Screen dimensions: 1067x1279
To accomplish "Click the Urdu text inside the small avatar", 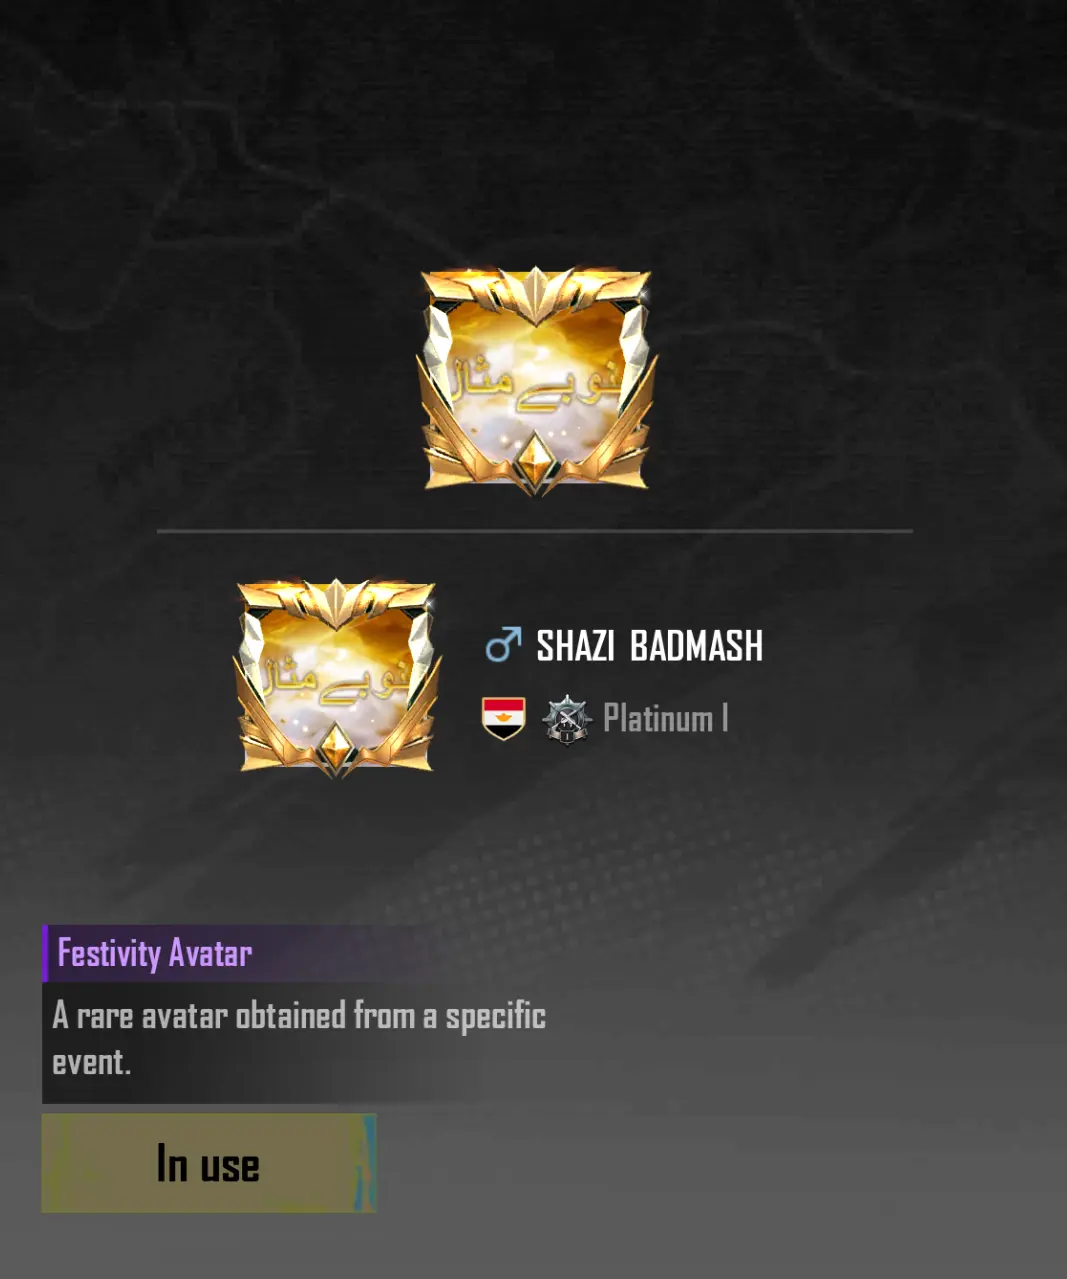I will pos(337,678).
